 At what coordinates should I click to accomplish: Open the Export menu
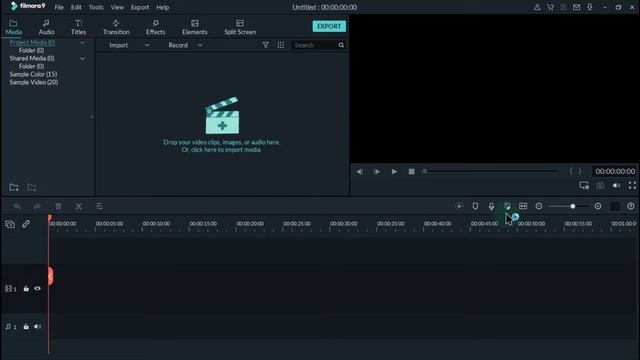tap(140, 7)
